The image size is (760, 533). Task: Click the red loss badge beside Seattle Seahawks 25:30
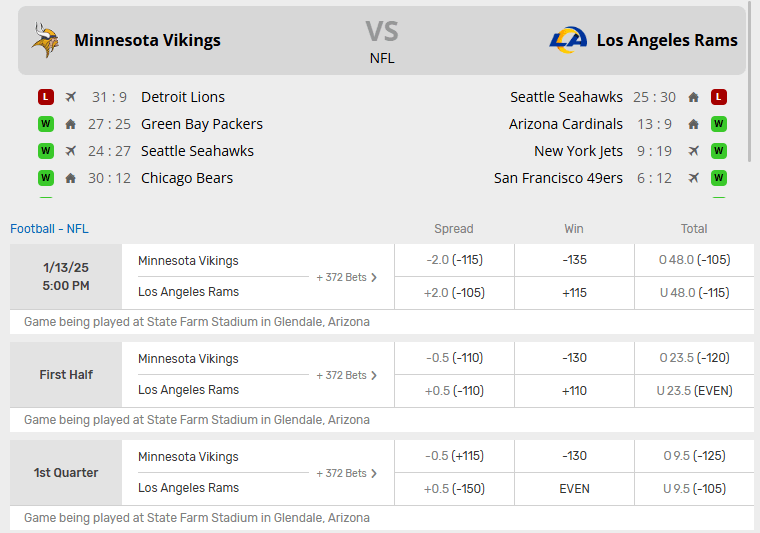coord(718,97)
